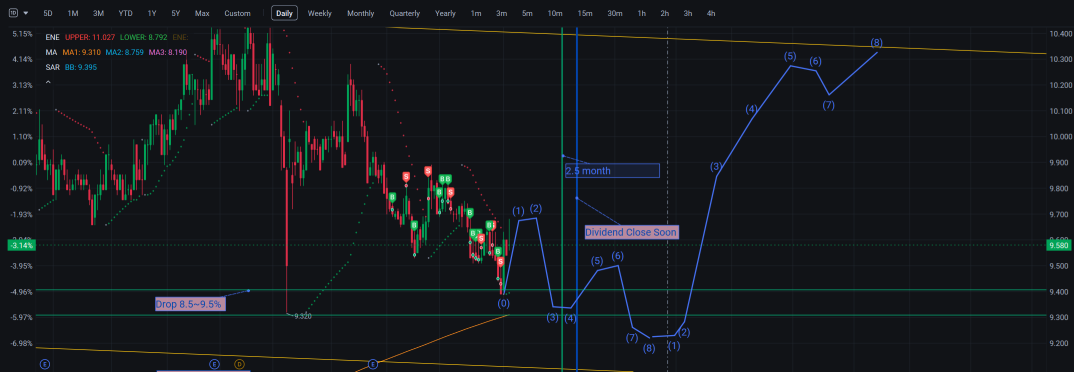Click the 10.400 price axis label
Screen dimensions: 1074x372
1059,34
